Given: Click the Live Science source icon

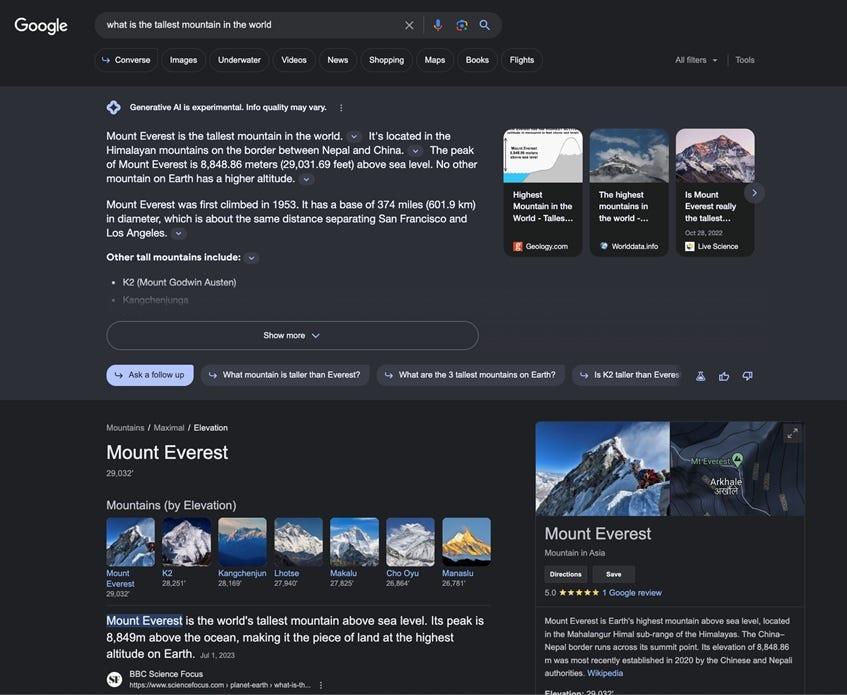Looking at the screenshot, I should 690,246.
